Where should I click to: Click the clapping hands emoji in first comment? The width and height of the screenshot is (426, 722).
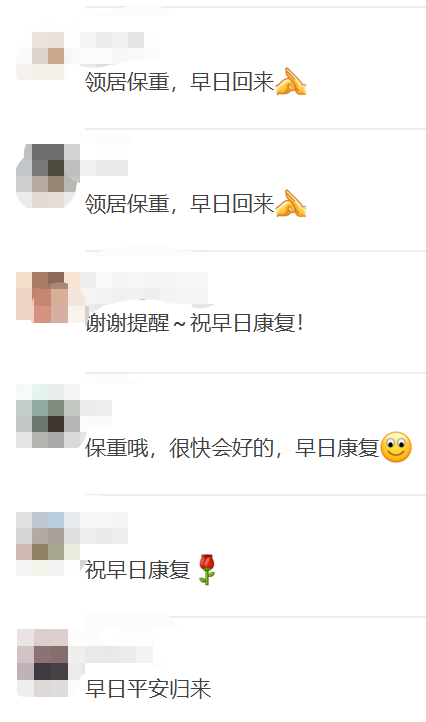291,82
